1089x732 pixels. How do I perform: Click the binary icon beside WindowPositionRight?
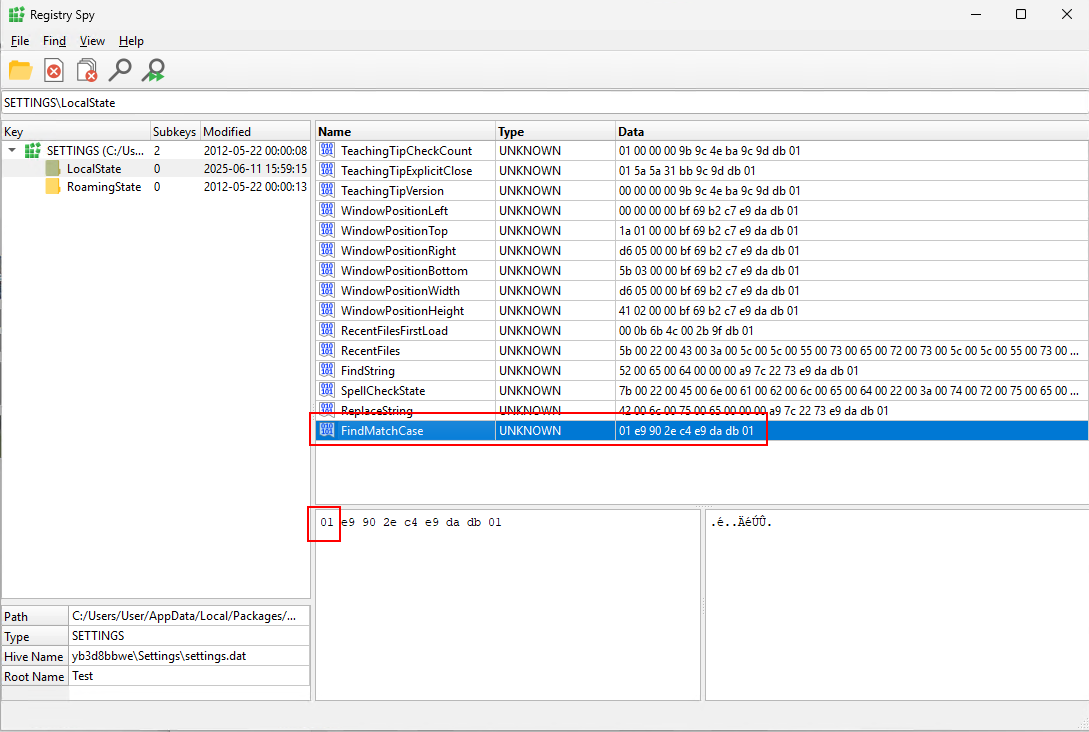(x=327, y=250)
